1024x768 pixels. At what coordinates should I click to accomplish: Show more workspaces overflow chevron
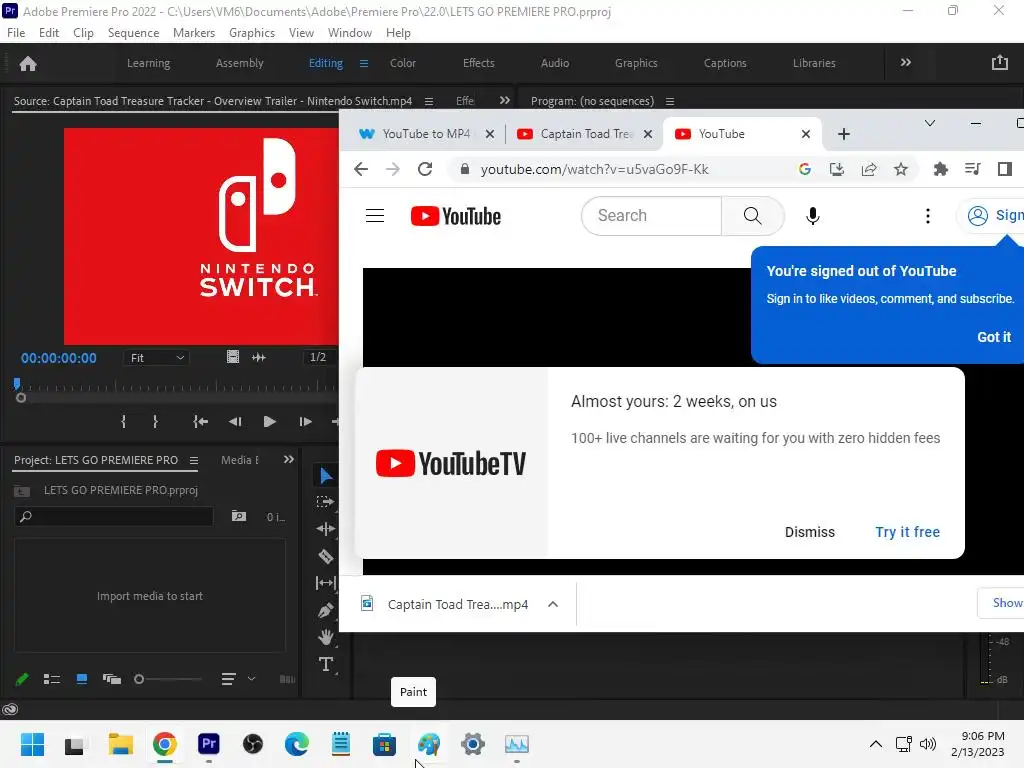point(905,63)
